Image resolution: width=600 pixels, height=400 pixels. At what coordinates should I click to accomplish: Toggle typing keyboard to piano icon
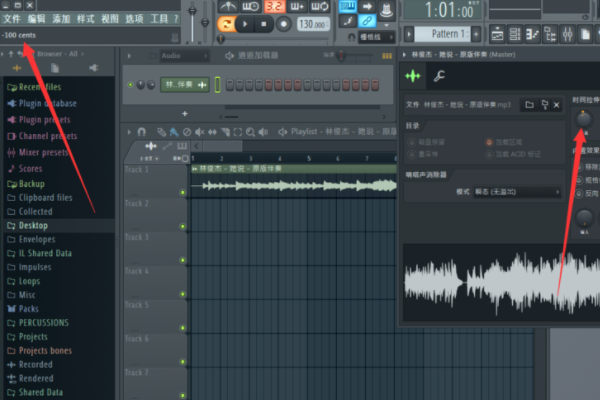[x=348, y=6]
